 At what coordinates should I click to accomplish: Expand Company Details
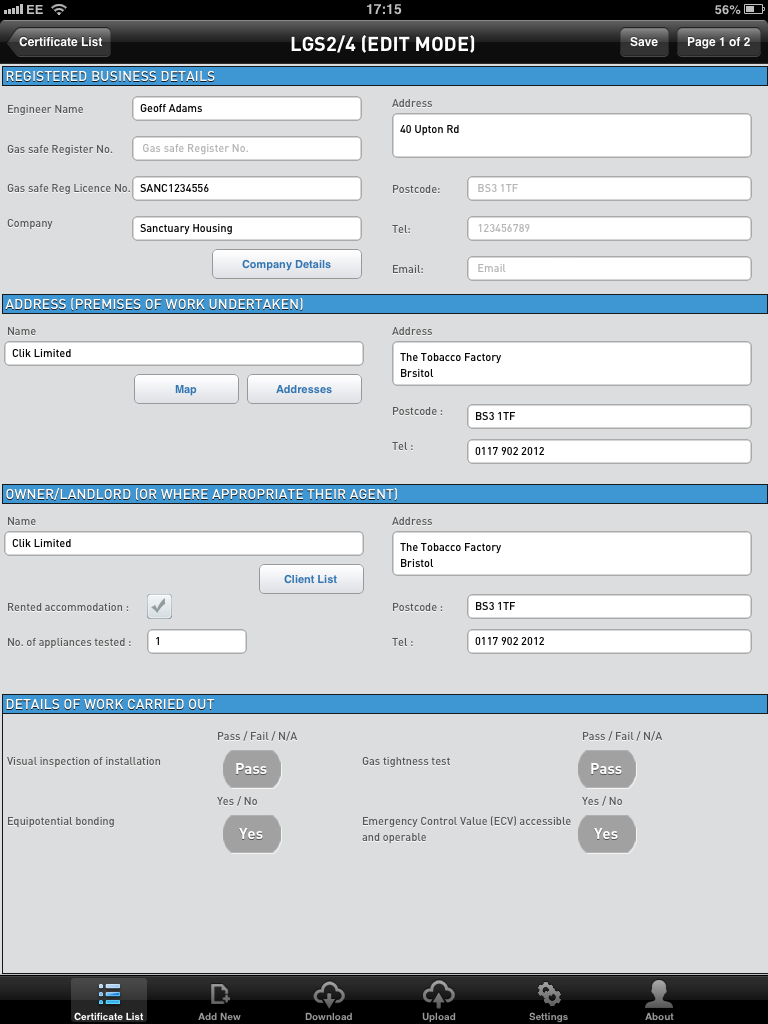click(286, 264)
